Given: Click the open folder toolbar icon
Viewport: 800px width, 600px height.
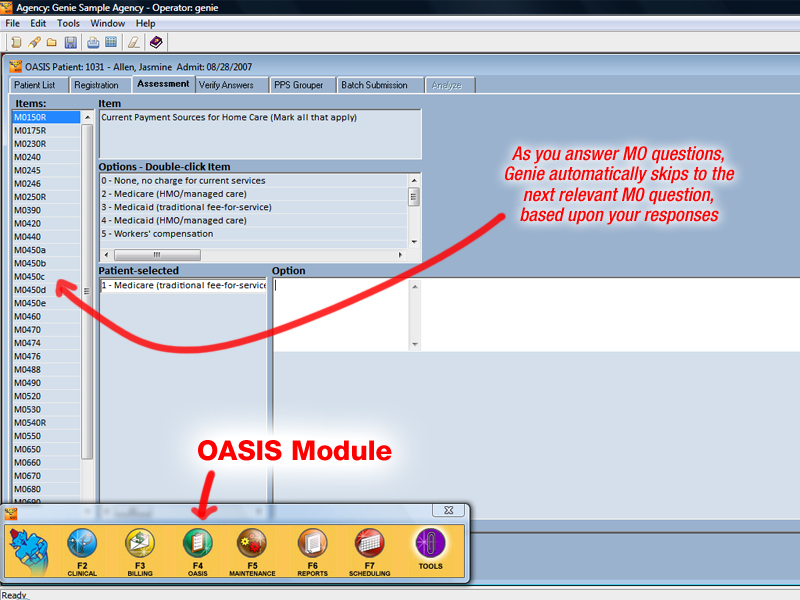Looking at the screenshot, I should [x=52, y=42].
